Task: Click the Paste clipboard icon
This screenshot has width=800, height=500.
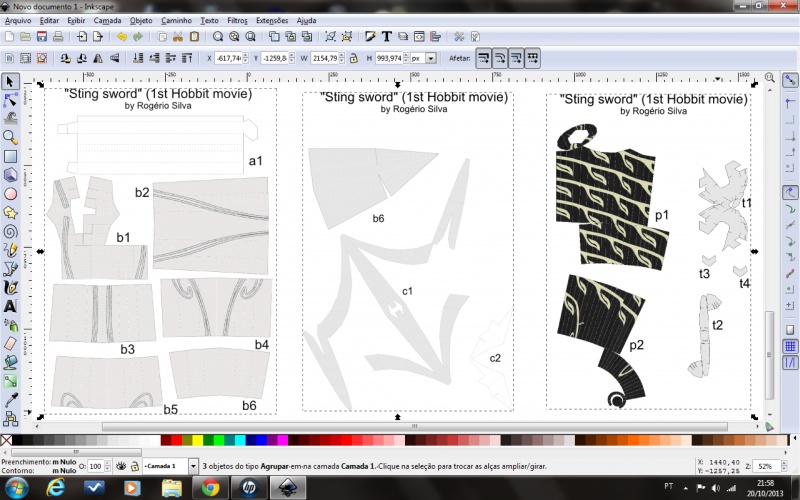Action: coord(194,37)
